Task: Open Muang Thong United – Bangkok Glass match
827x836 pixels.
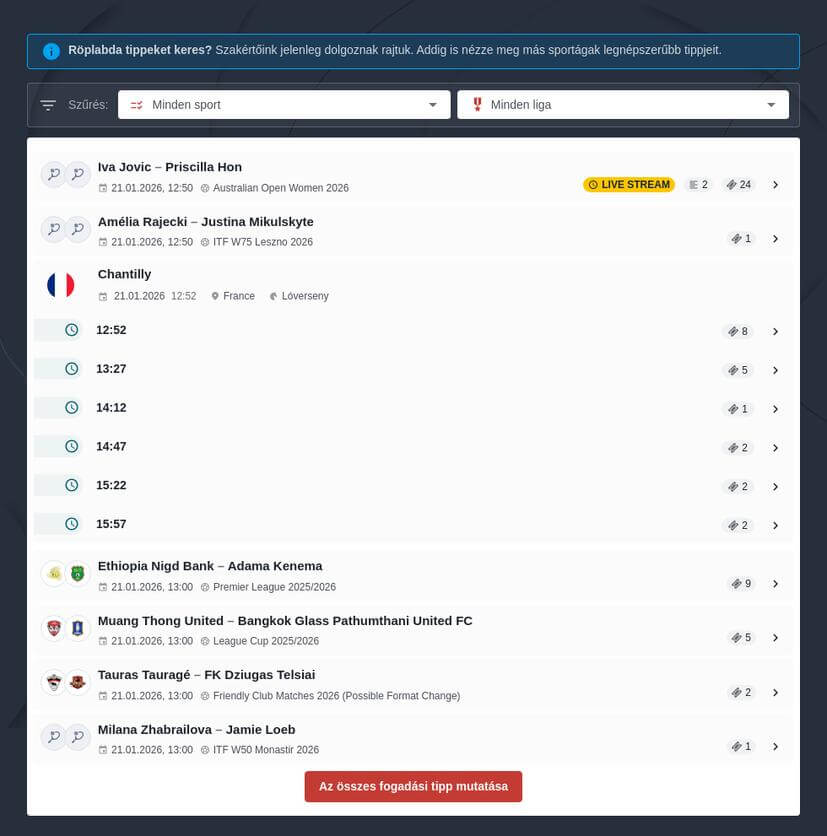Action: pos(285,621)
